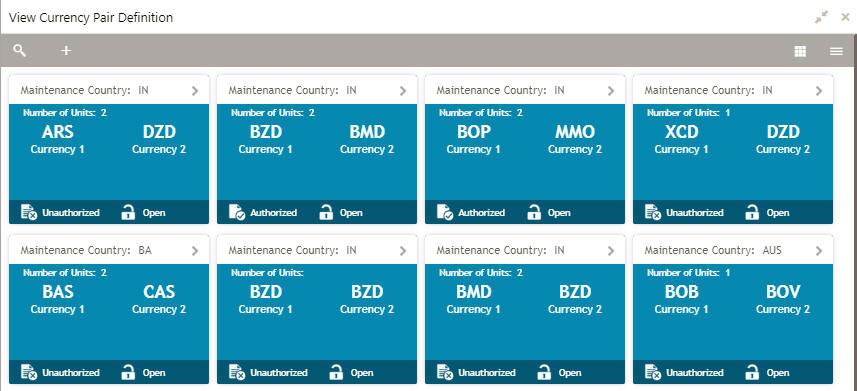Add a new currency pair with plus icon
The width and height of the screenshot is (857, 391).
click(66, 51)
